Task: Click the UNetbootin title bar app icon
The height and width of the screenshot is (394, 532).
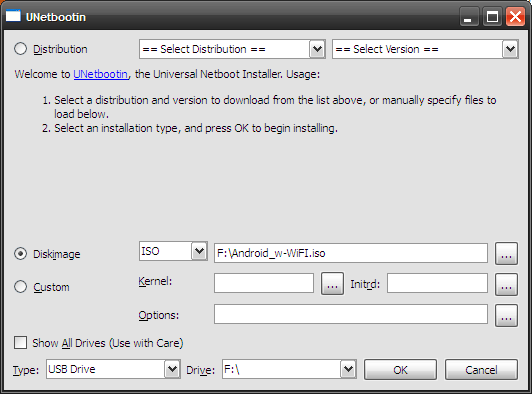Action: [x=13, y=16]
